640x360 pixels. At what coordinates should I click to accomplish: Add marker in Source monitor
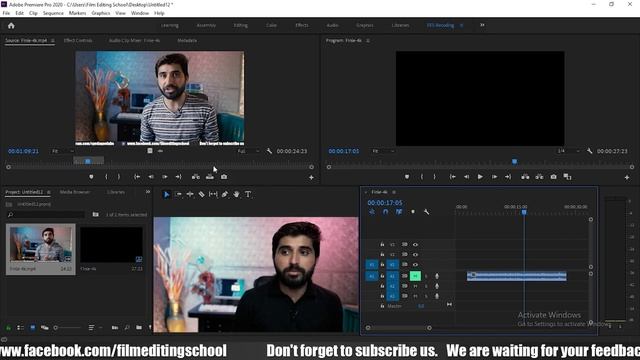click(91, 177)
